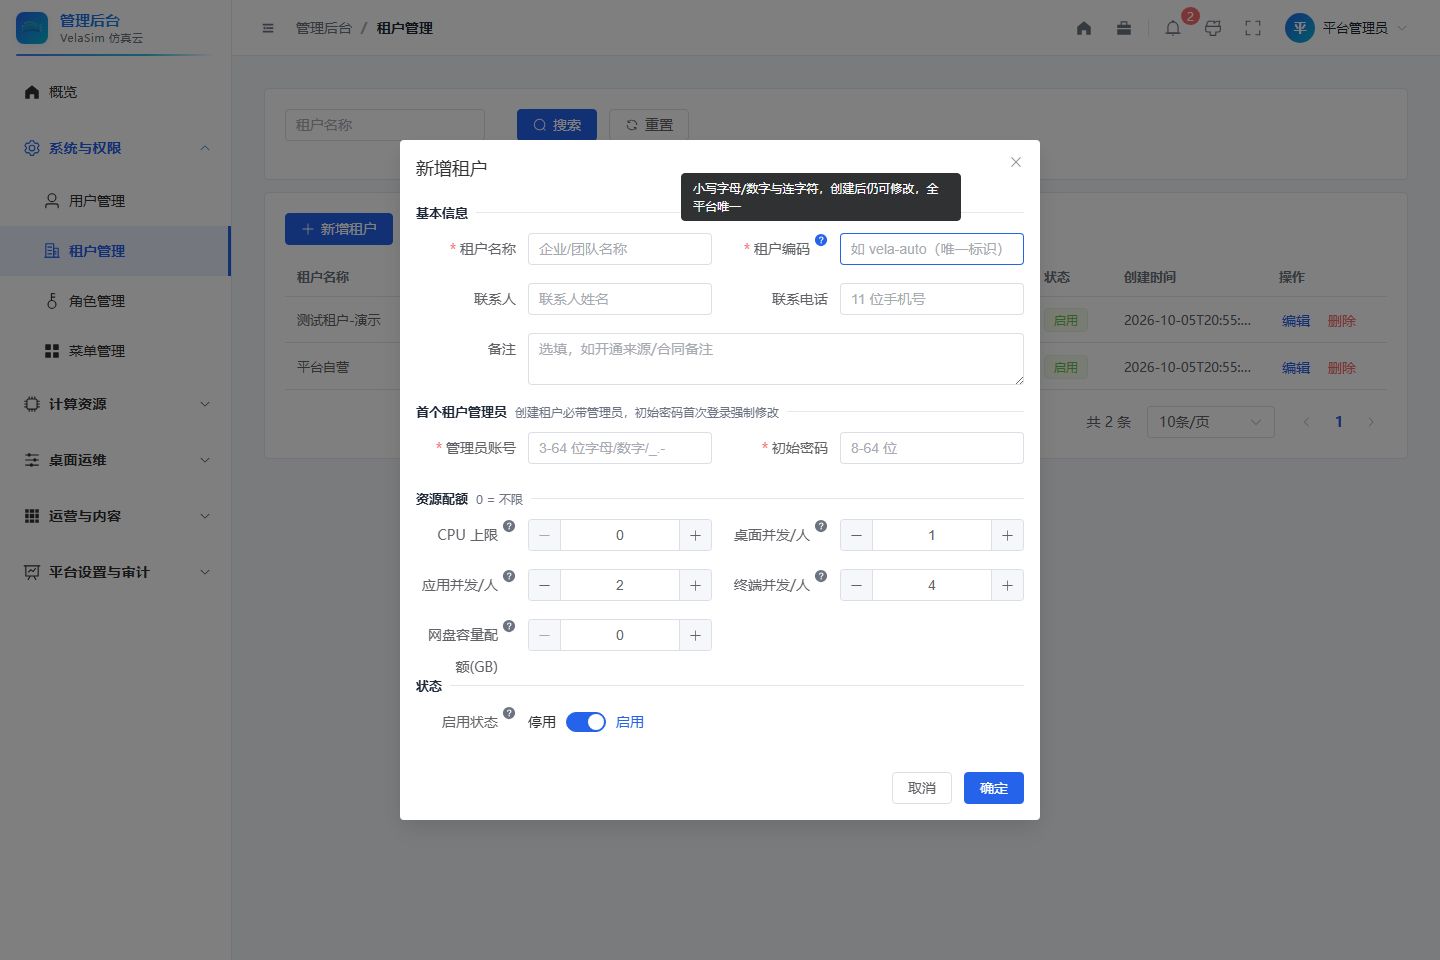Screen dimensions: 1440x960
Task: Click help icon beside 终端并发/人
Action: click(x=821, y=576)
